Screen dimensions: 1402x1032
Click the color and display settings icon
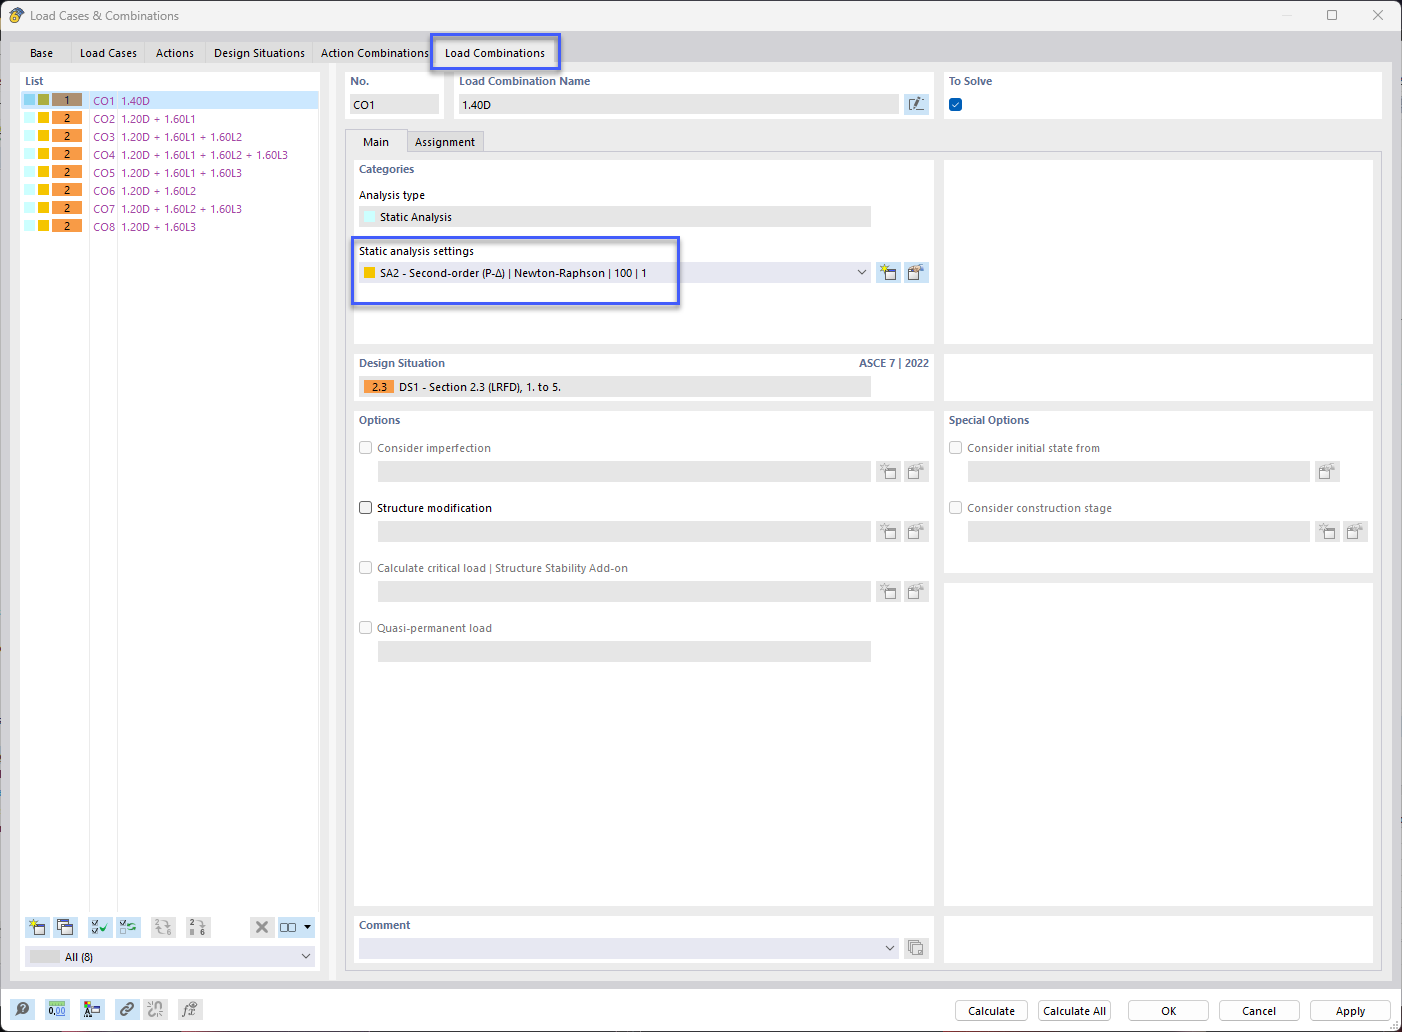[92, 1009]
